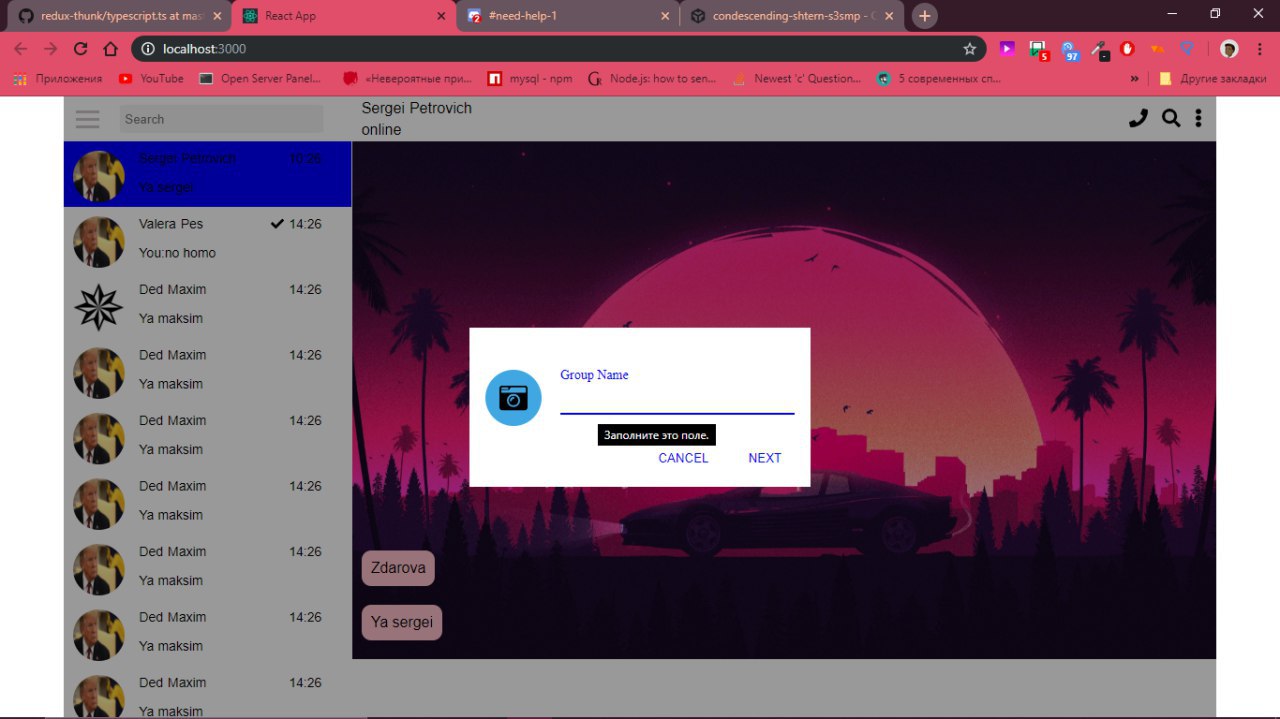Close the redux-thunk tab
The image size is (1280, 719).
[x=217, y=16]
